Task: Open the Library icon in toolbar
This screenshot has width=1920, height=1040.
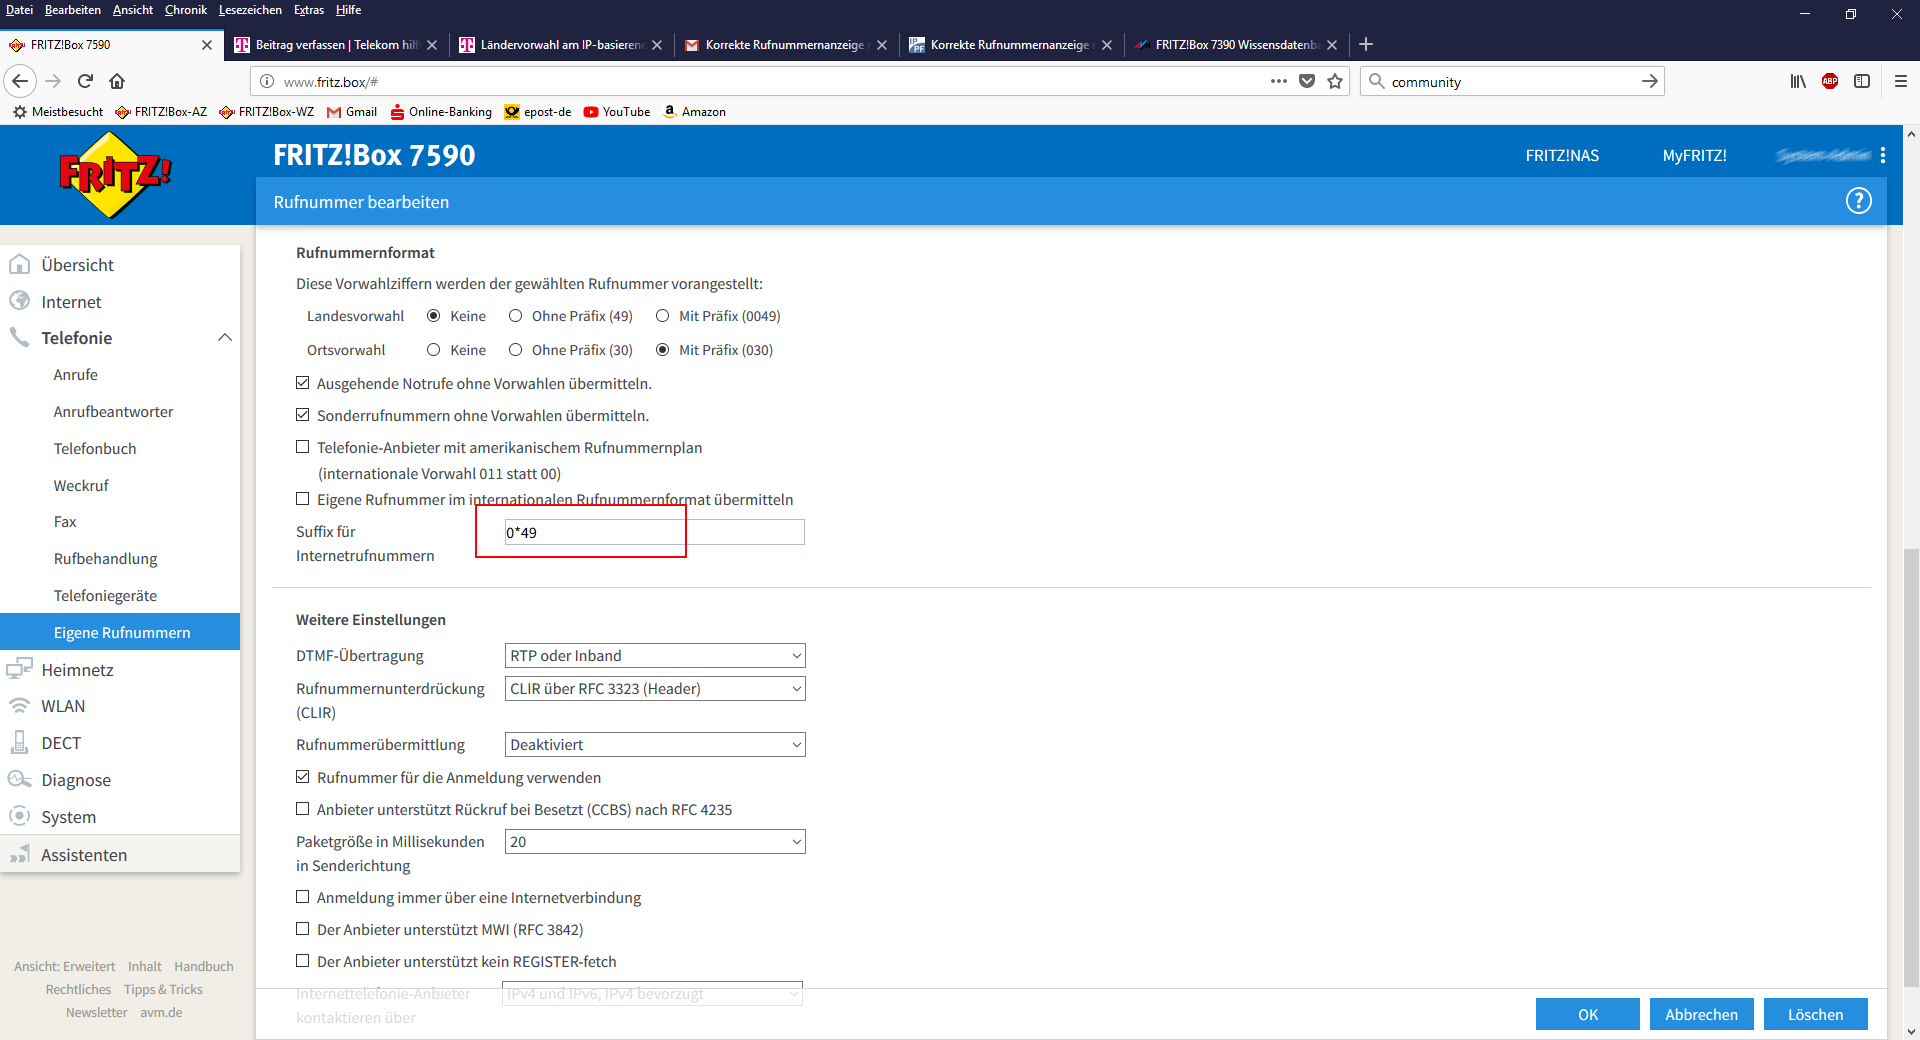Action: click(1798, 81)
